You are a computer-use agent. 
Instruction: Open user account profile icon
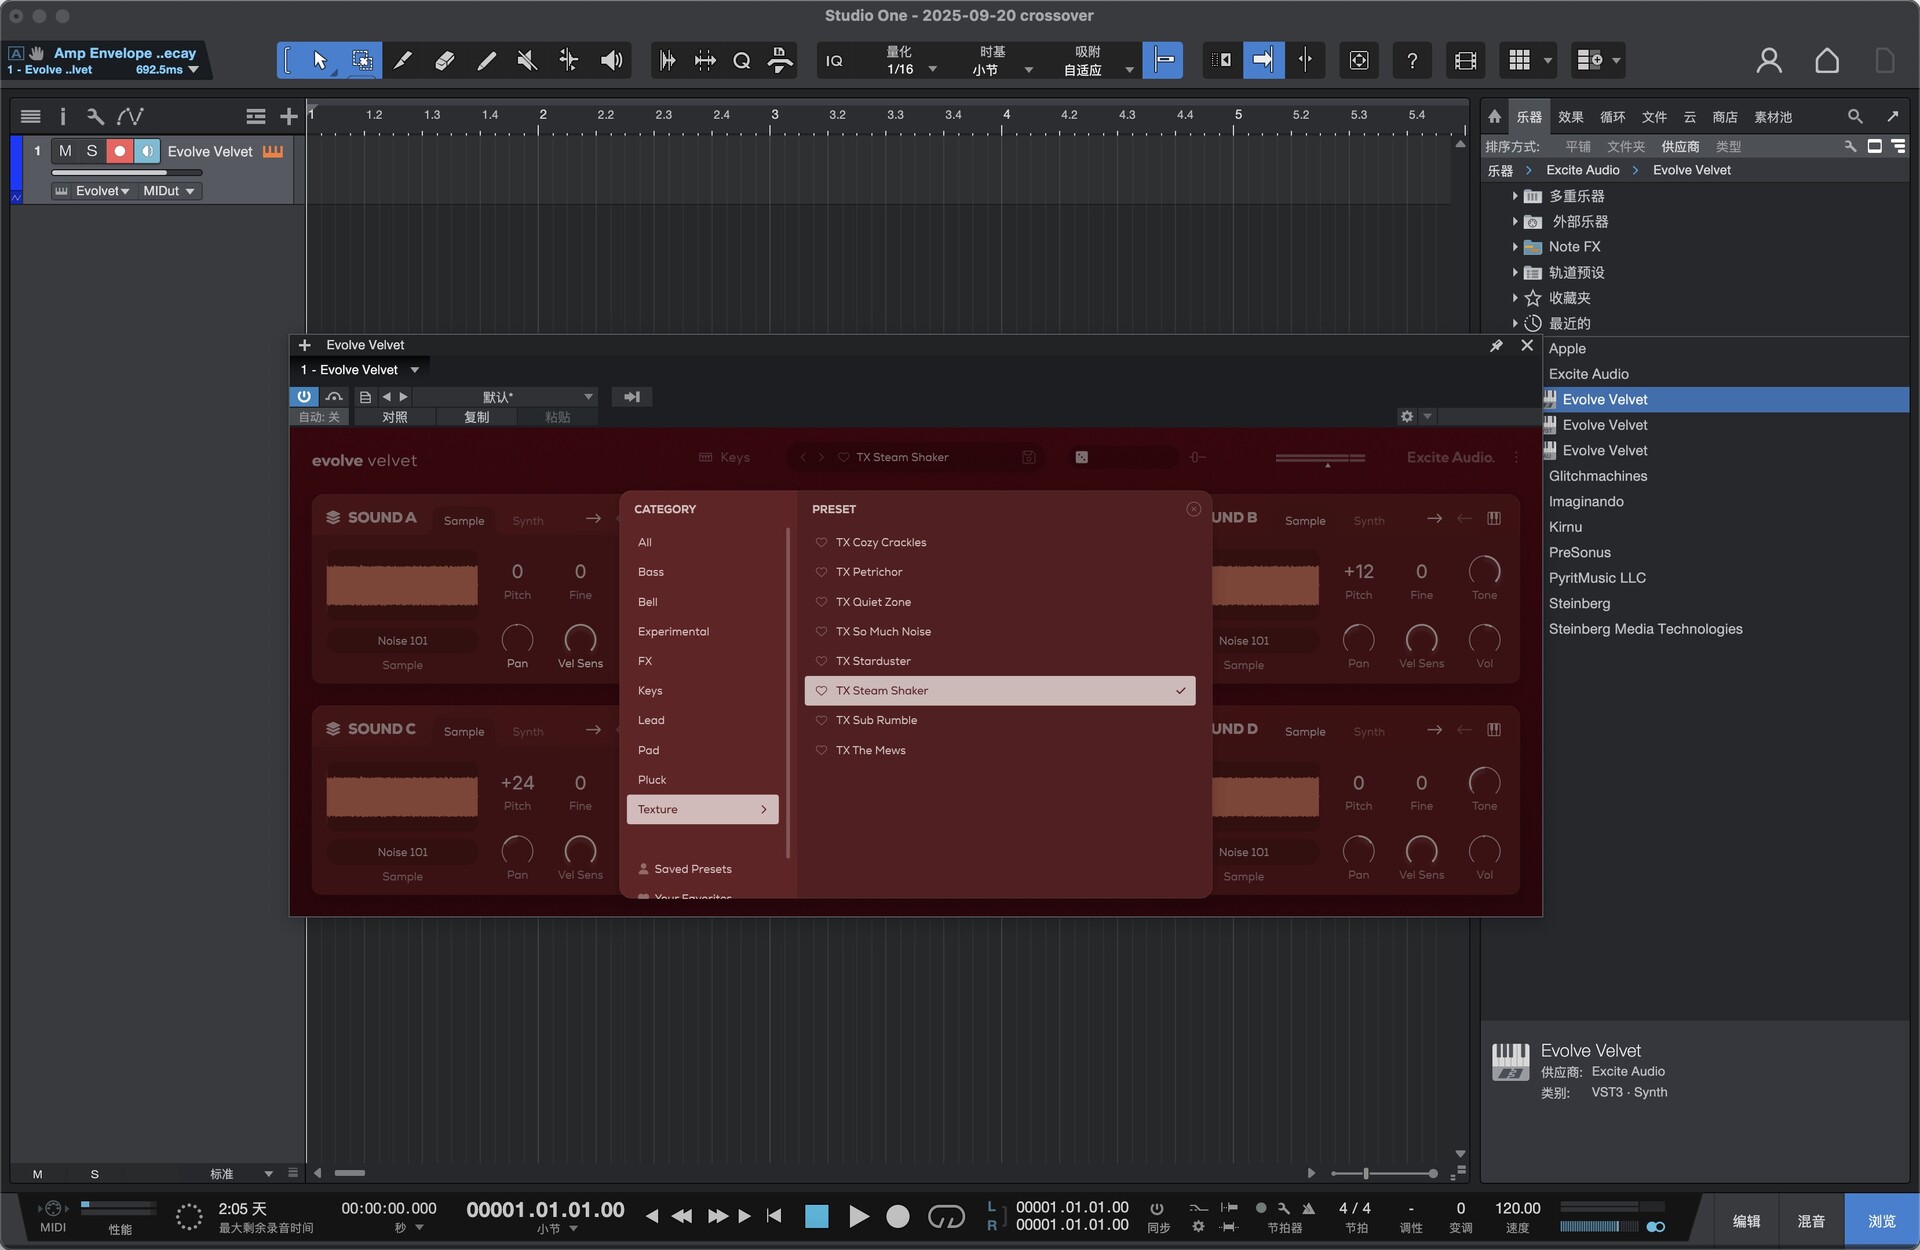coord(1769,61)
